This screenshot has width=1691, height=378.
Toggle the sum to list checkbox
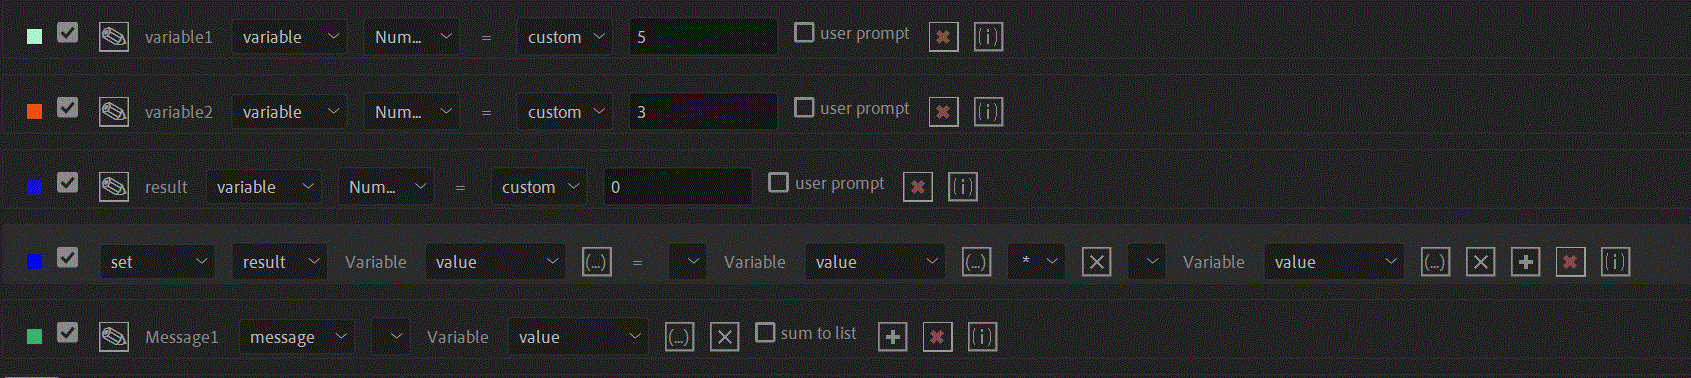point(765,332)
